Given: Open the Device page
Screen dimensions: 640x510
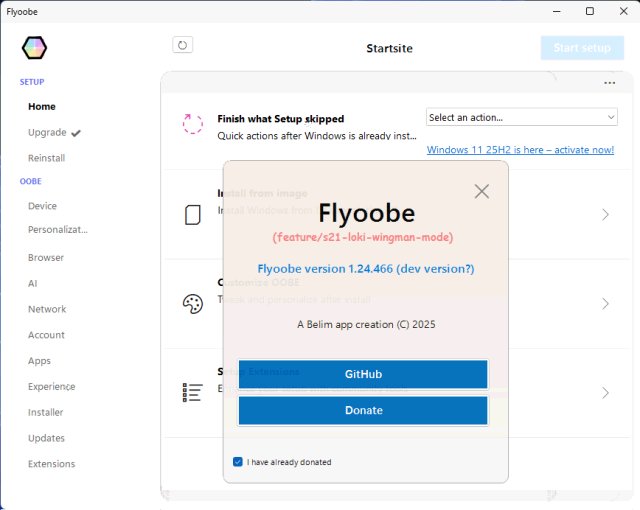Looking at the screenshot, I should (x=42, y=206).
